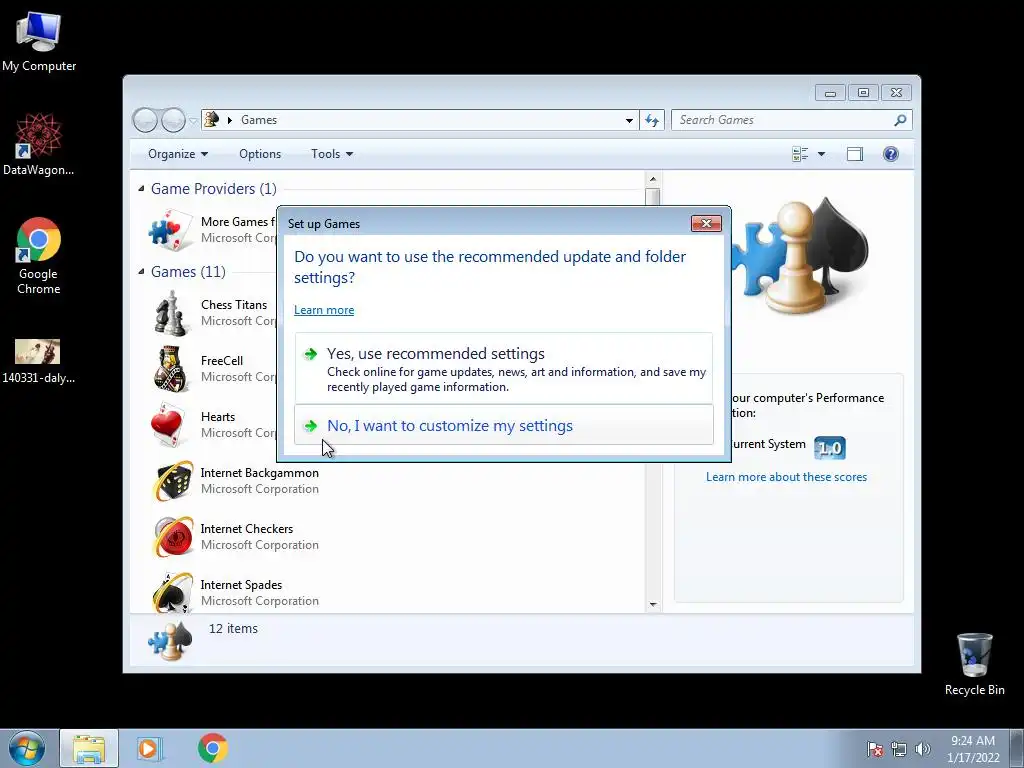This screenshot has width=1024, height=768.
Task: Click the network tray icon
Action: [x=899, y=749]
